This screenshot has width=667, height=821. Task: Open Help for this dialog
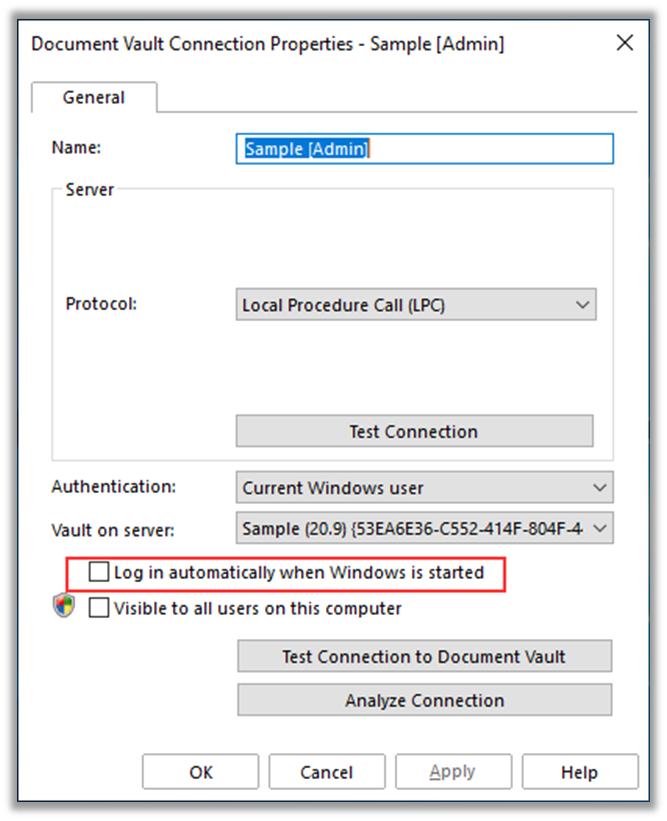tap(580, 772)
